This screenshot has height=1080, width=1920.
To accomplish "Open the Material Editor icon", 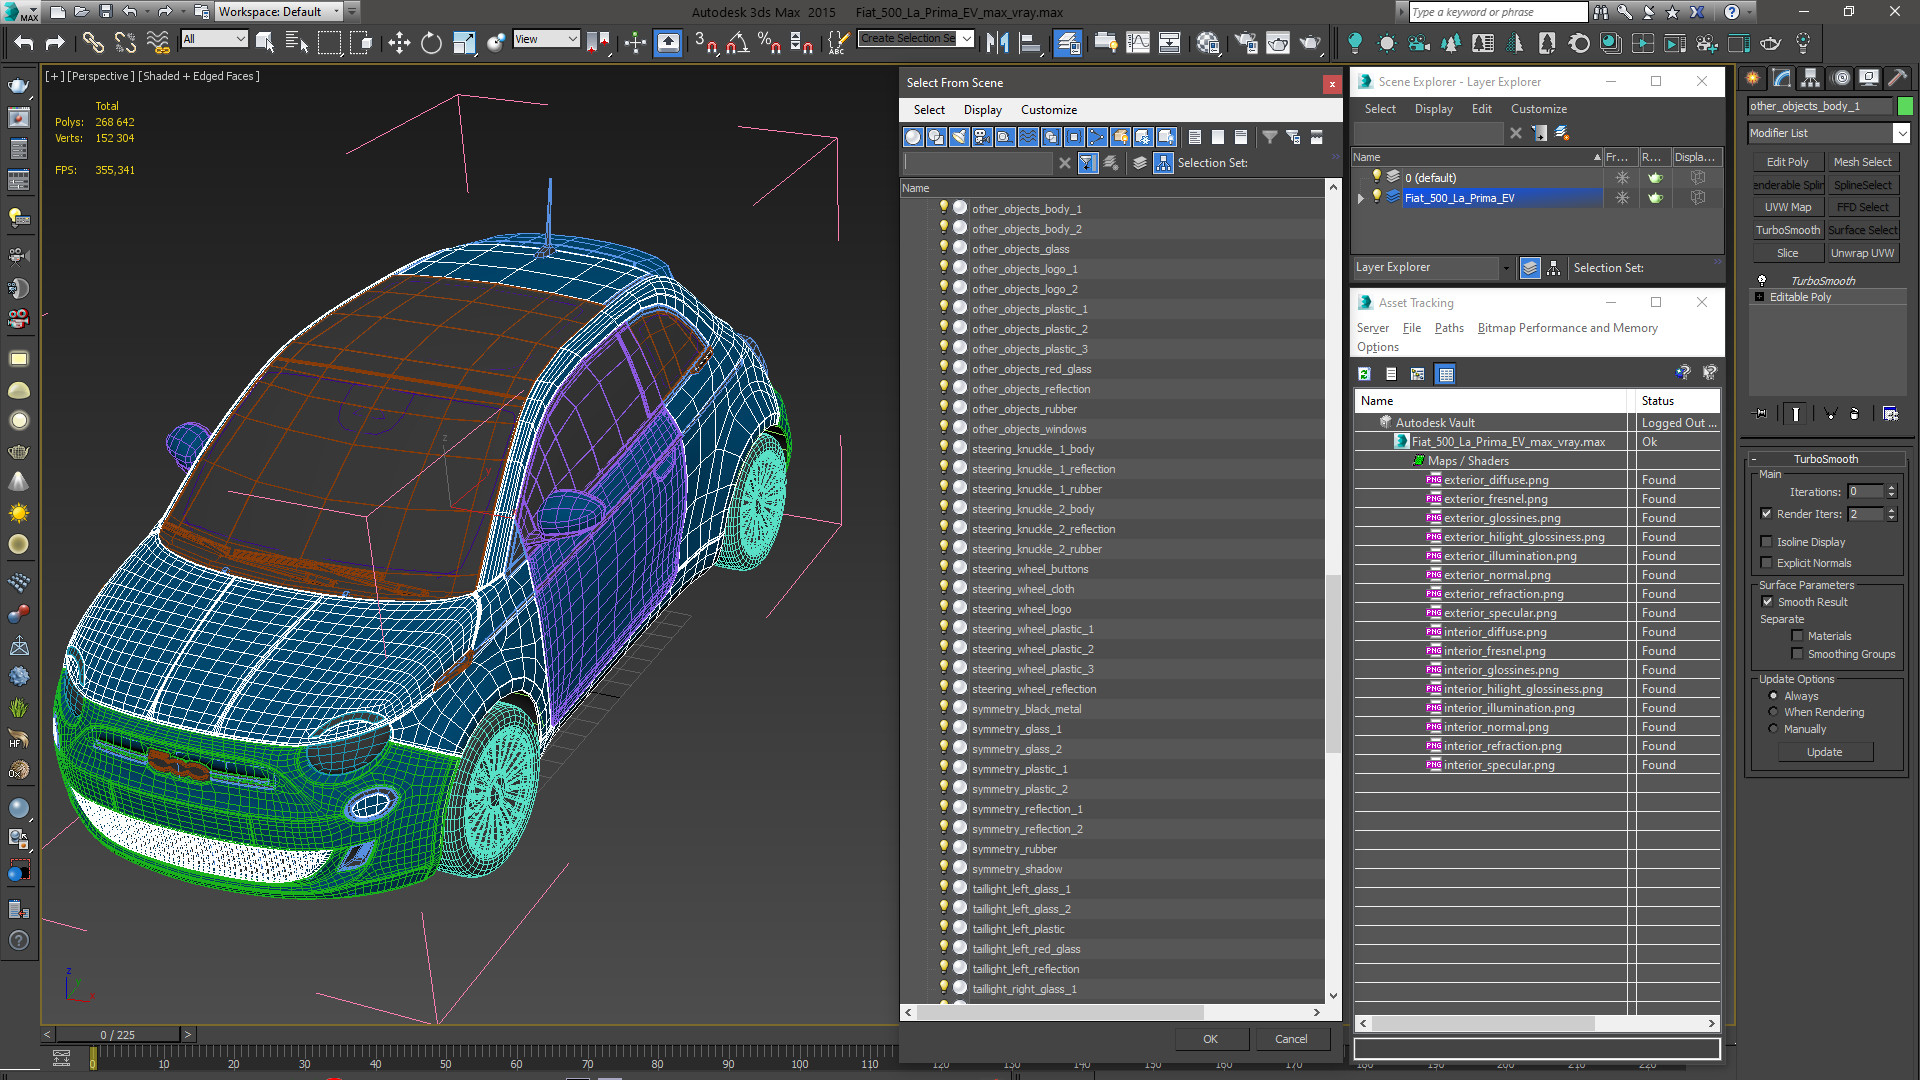I will (x=1208, y=42).
